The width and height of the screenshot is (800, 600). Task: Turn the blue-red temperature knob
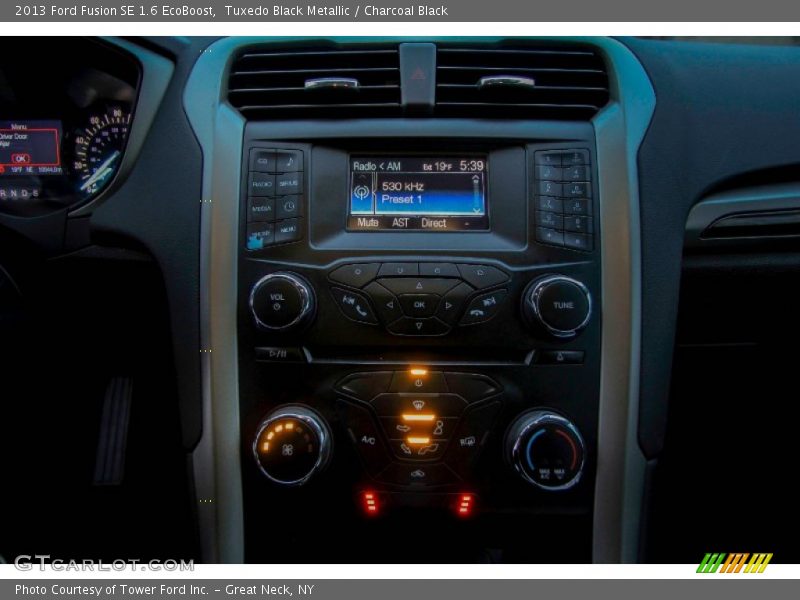[x=545, y=450]
